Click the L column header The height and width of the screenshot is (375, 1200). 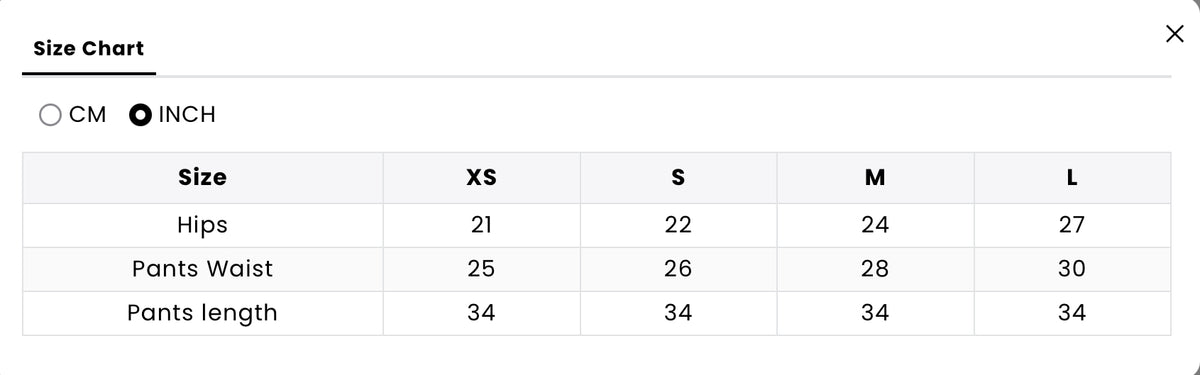pos(1072,178)
